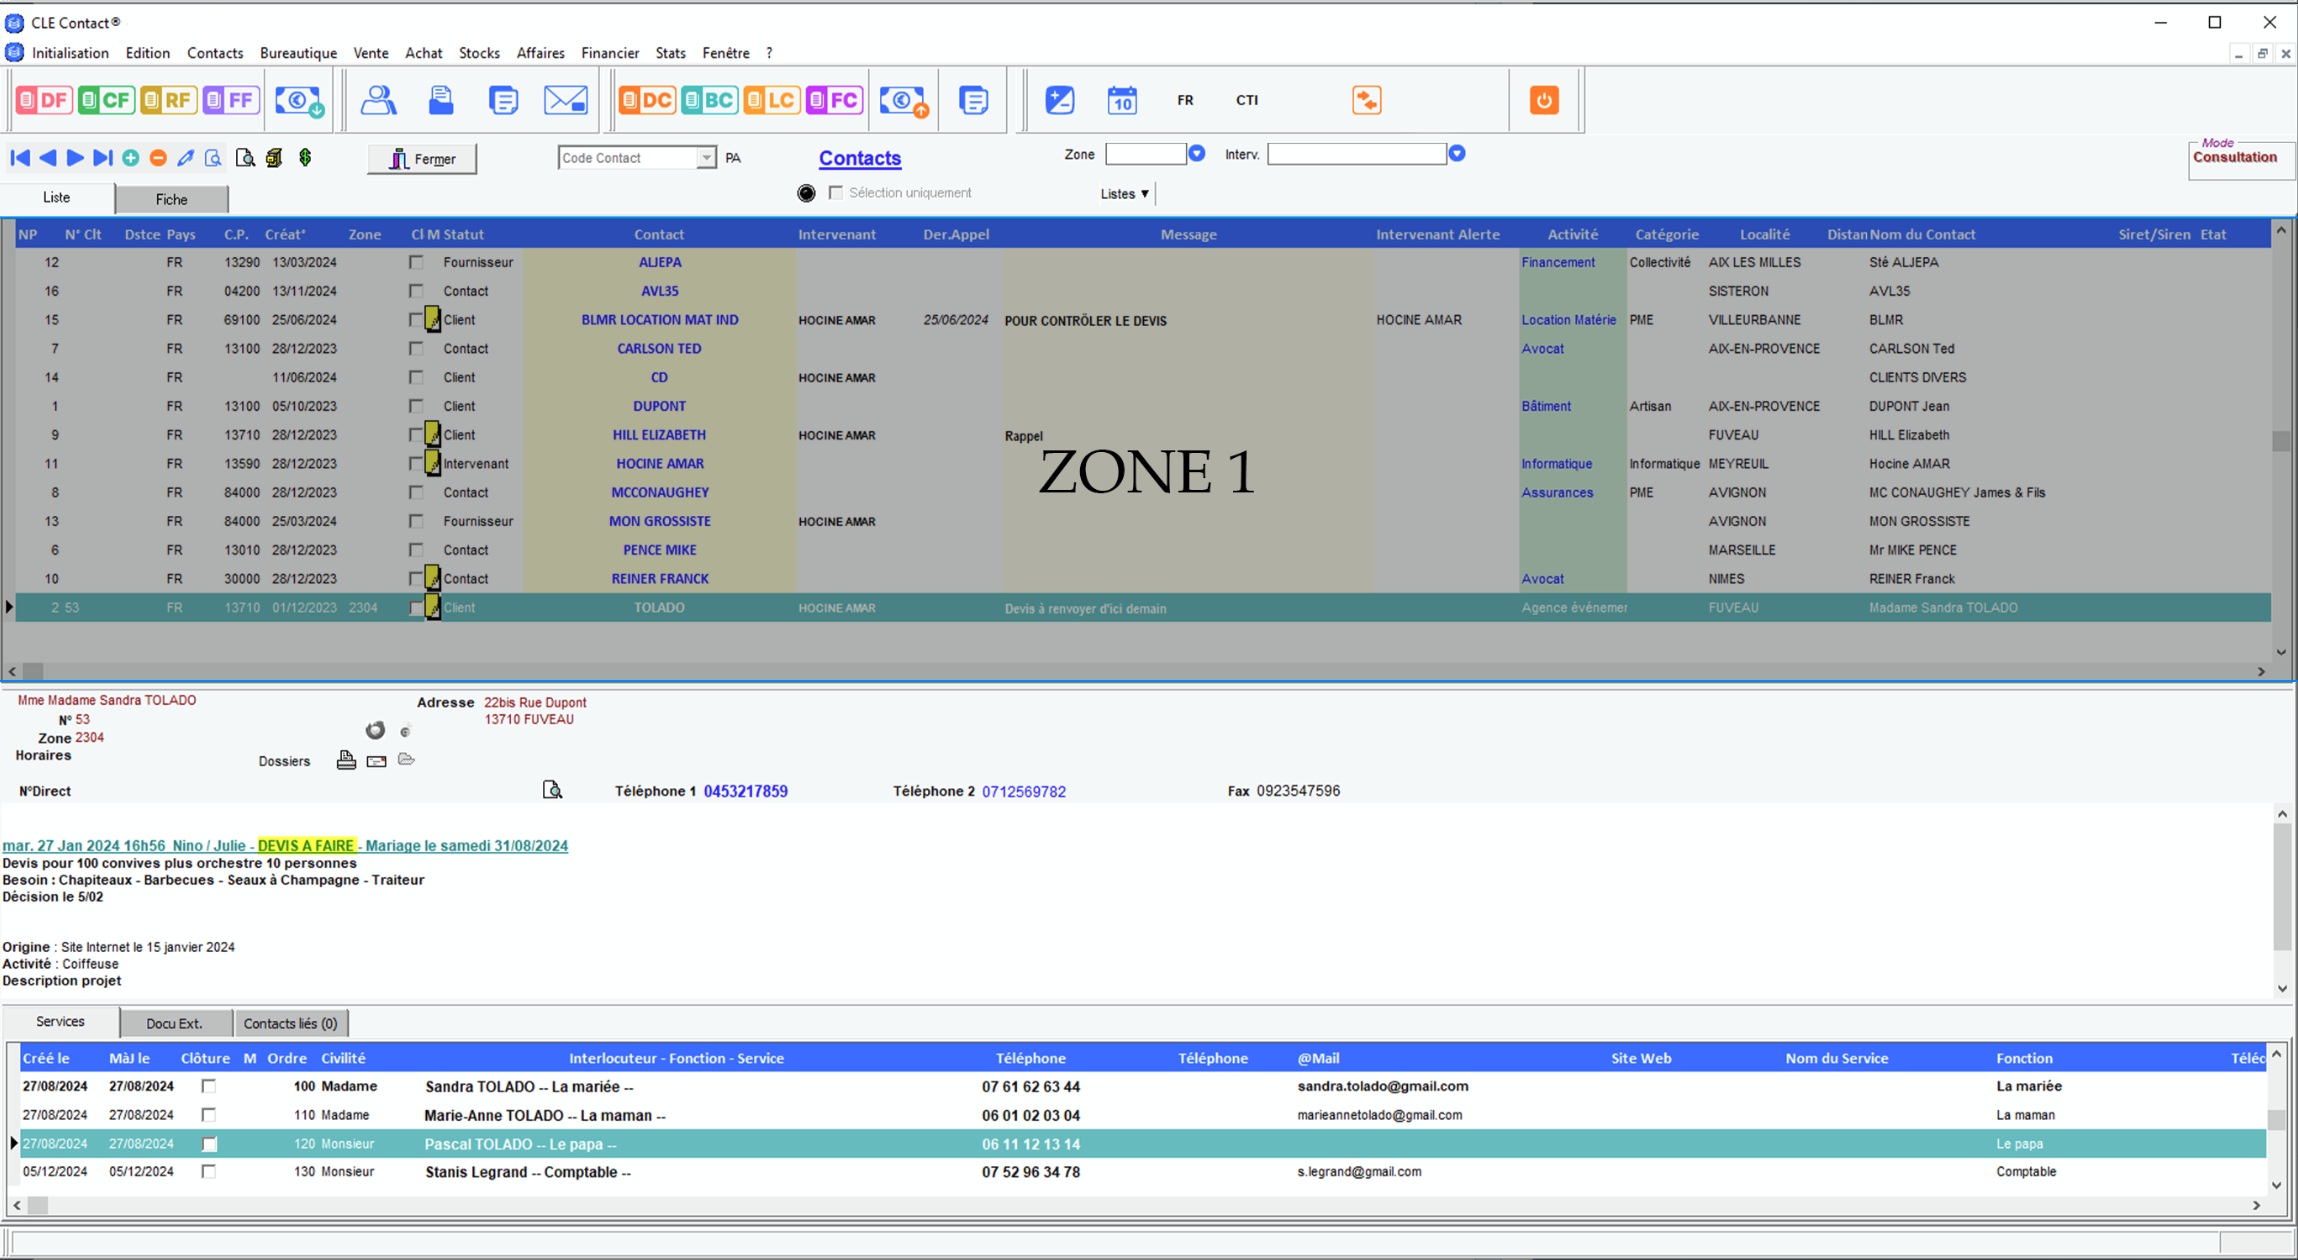2298x1260 pixels.
Task: Add a new record with green plus
Action: (x=130, y=158)
